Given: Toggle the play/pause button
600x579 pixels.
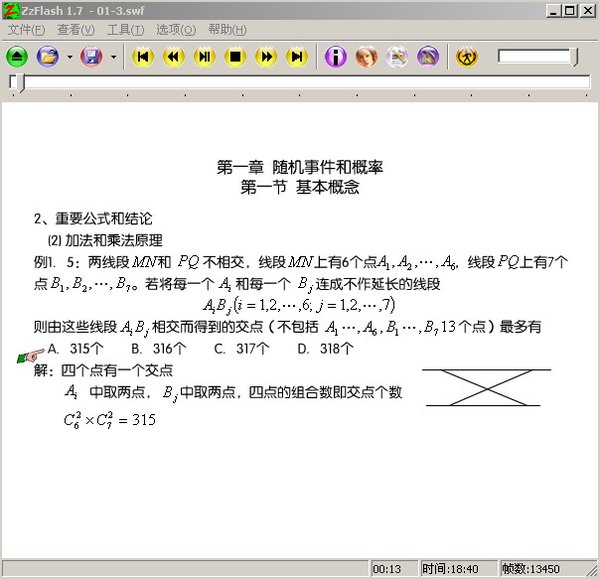Looking at the screenshot, I should [x=204, y=57].
